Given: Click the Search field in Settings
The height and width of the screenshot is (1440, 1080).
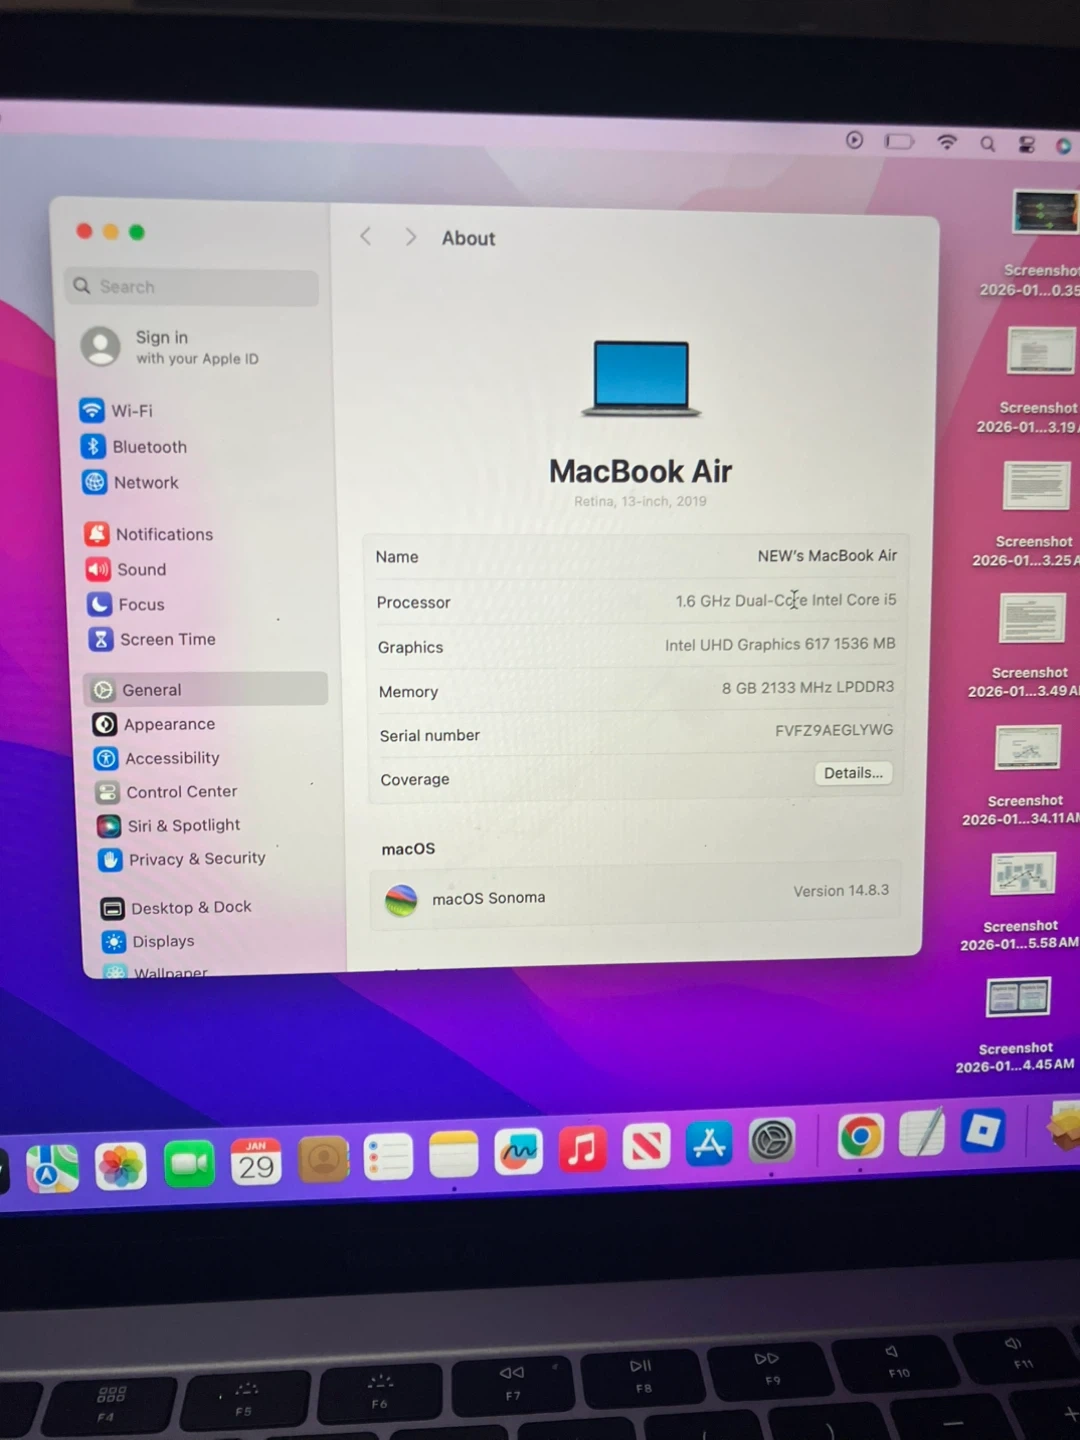Looking at the screenshot, I should (x=193, y=287).
